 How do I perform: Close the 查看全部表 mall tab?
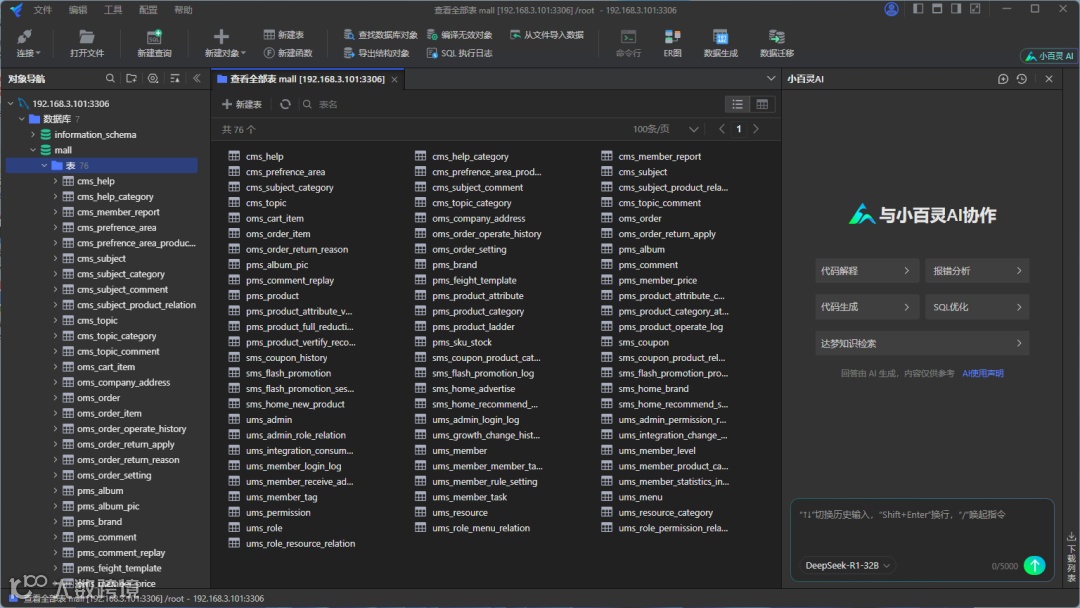tap(395, 79)
